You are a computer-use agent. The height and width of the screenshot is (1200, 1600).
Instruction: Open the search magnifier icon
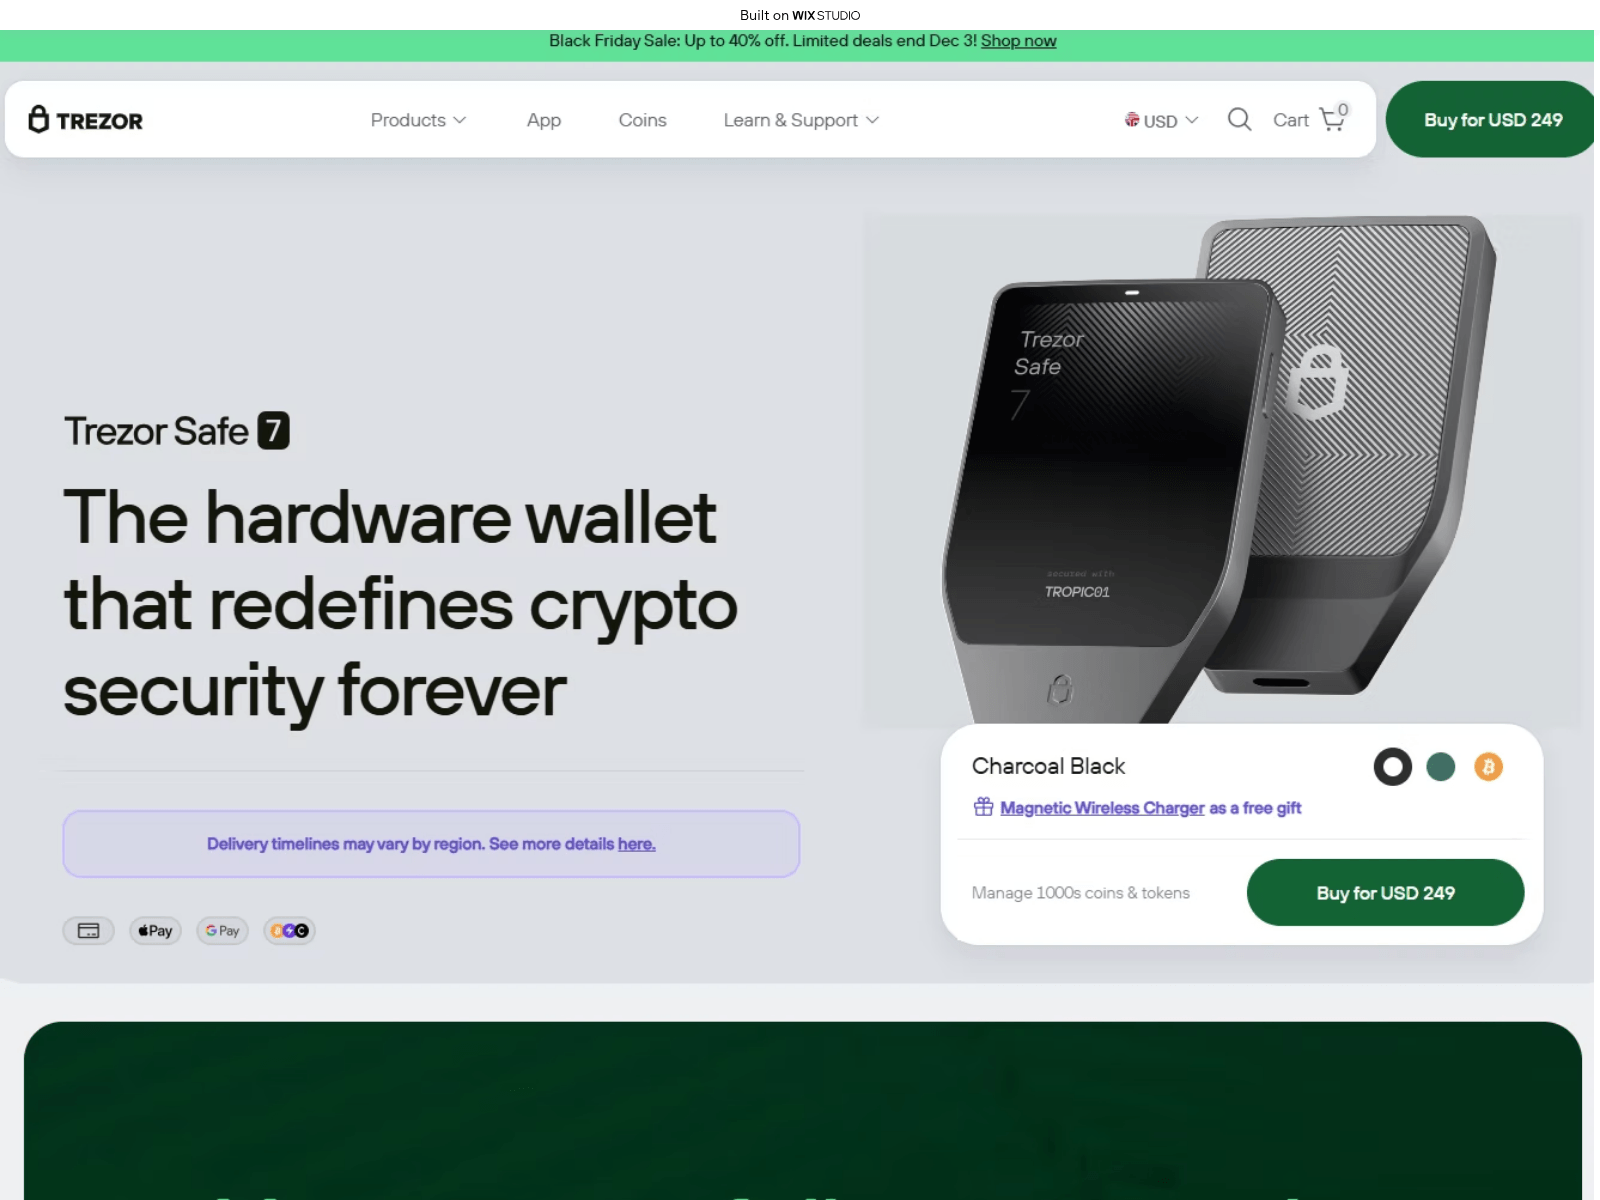pos(1239,120)
